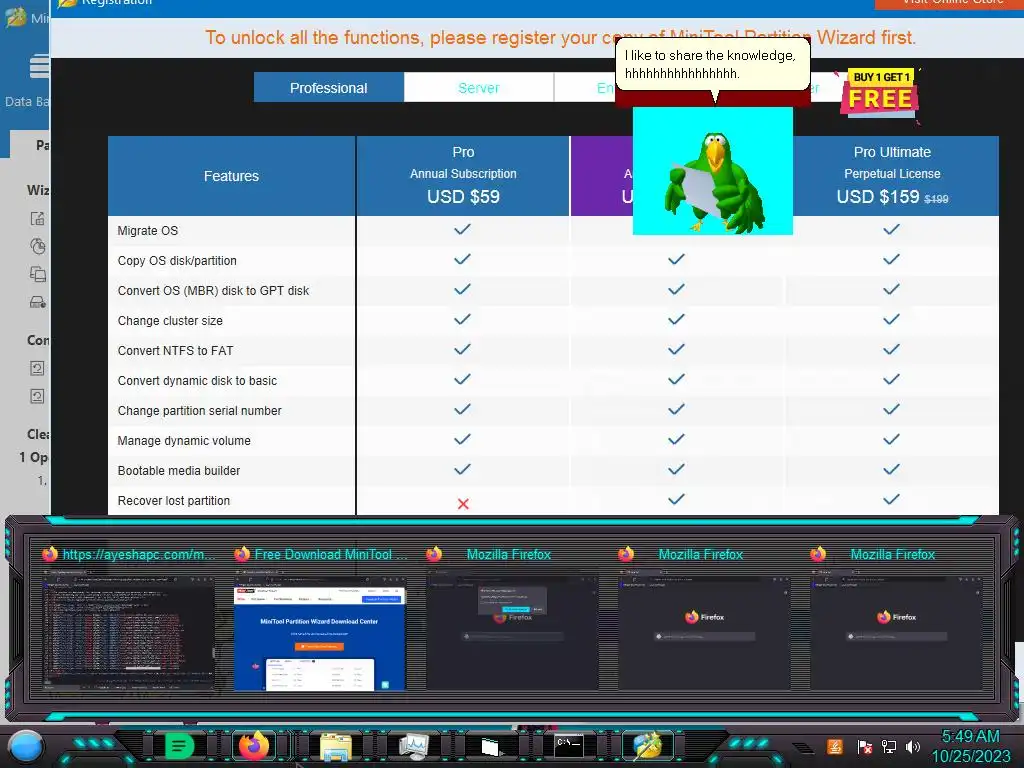
Task: Click the network status tray icon
Action: (x=888, y=746)
